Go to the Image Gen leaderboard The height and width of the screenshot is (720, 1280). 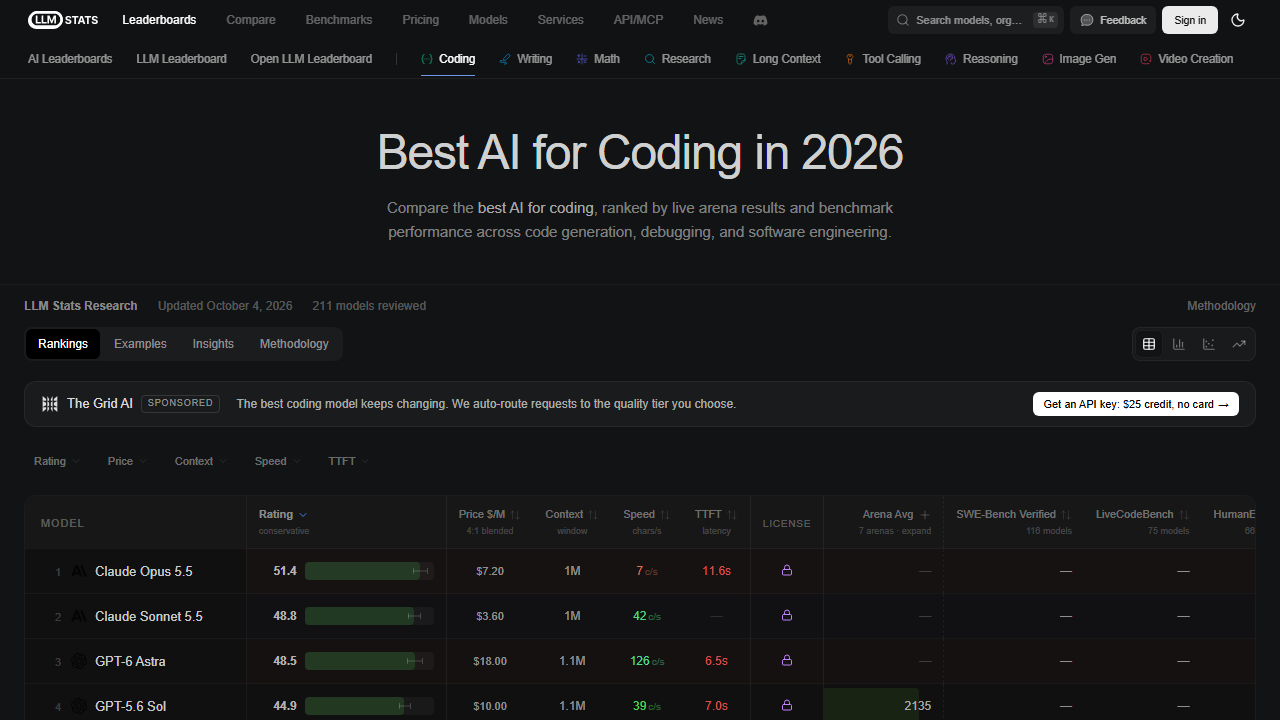[x=1079, y=59]
